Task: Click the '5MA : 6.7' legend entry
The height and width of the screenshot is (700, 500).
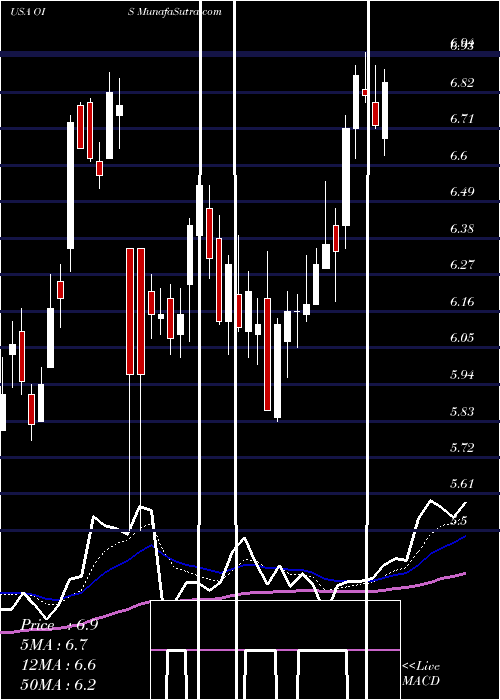Action: [54, 645]
